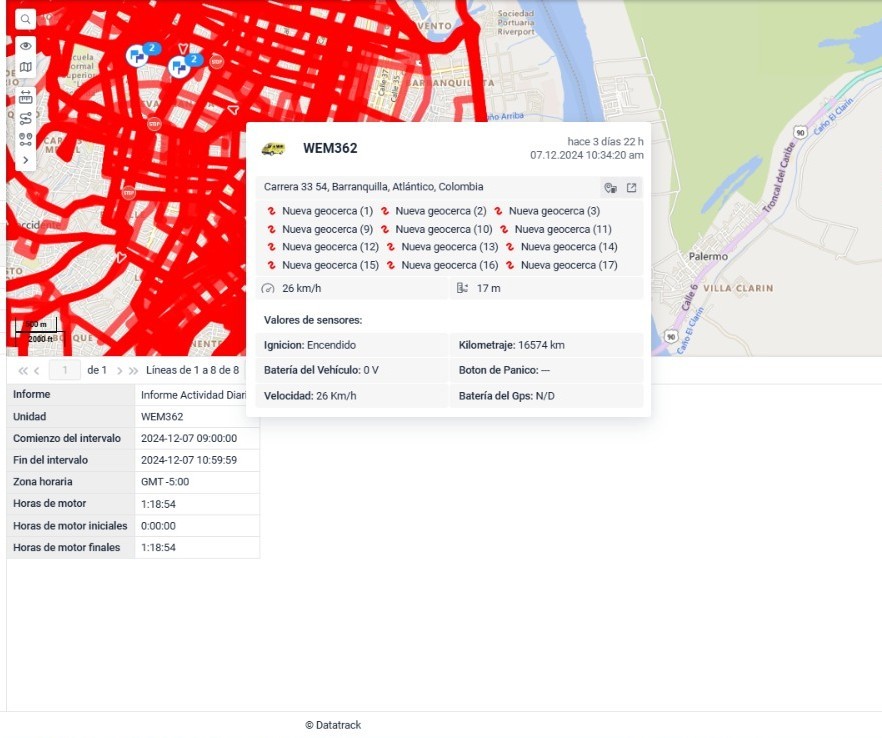
Task: Select the routing tool icon
Action: [x=25, y=118]
